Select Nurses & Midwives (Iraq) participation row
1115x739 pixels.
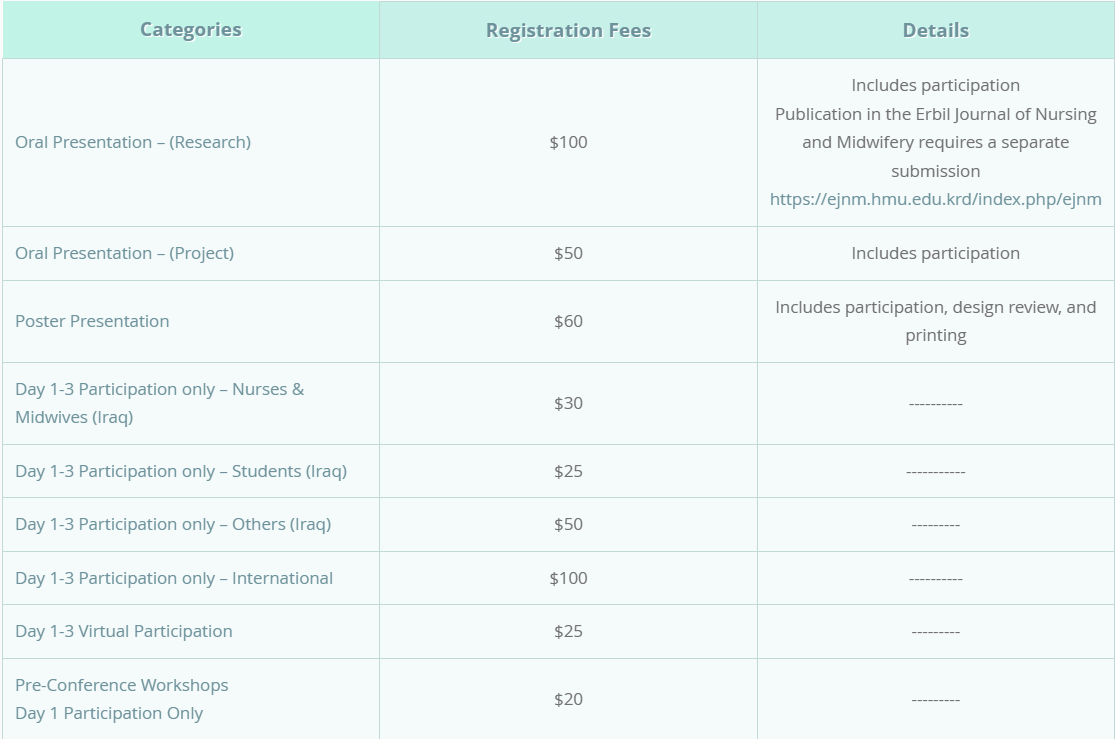tap(159, 403)
